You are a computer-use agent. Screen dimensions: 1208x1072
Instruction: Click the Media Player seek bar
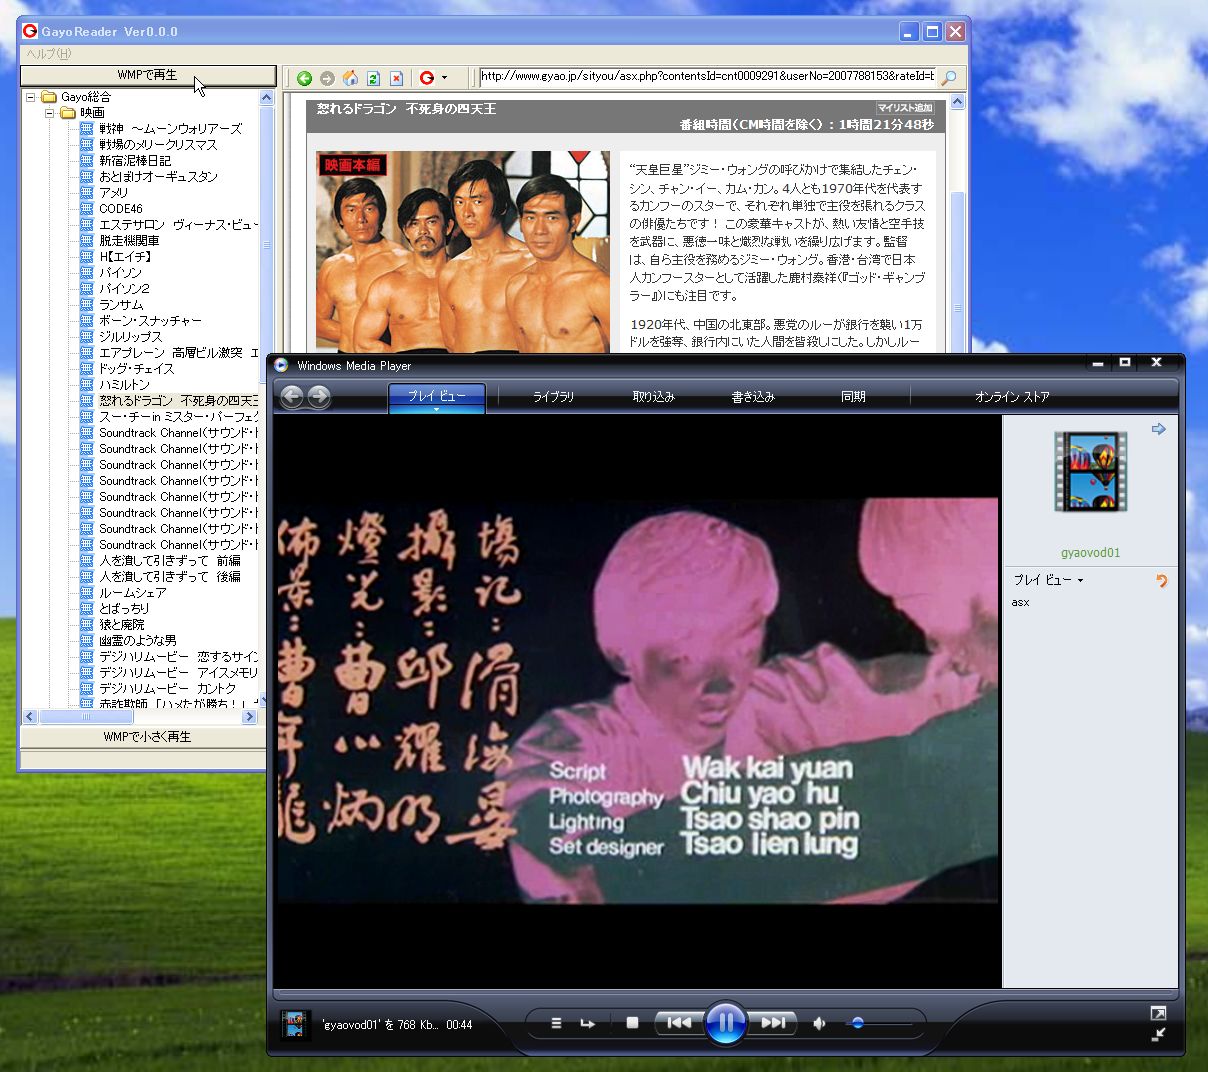pos(725,993)
